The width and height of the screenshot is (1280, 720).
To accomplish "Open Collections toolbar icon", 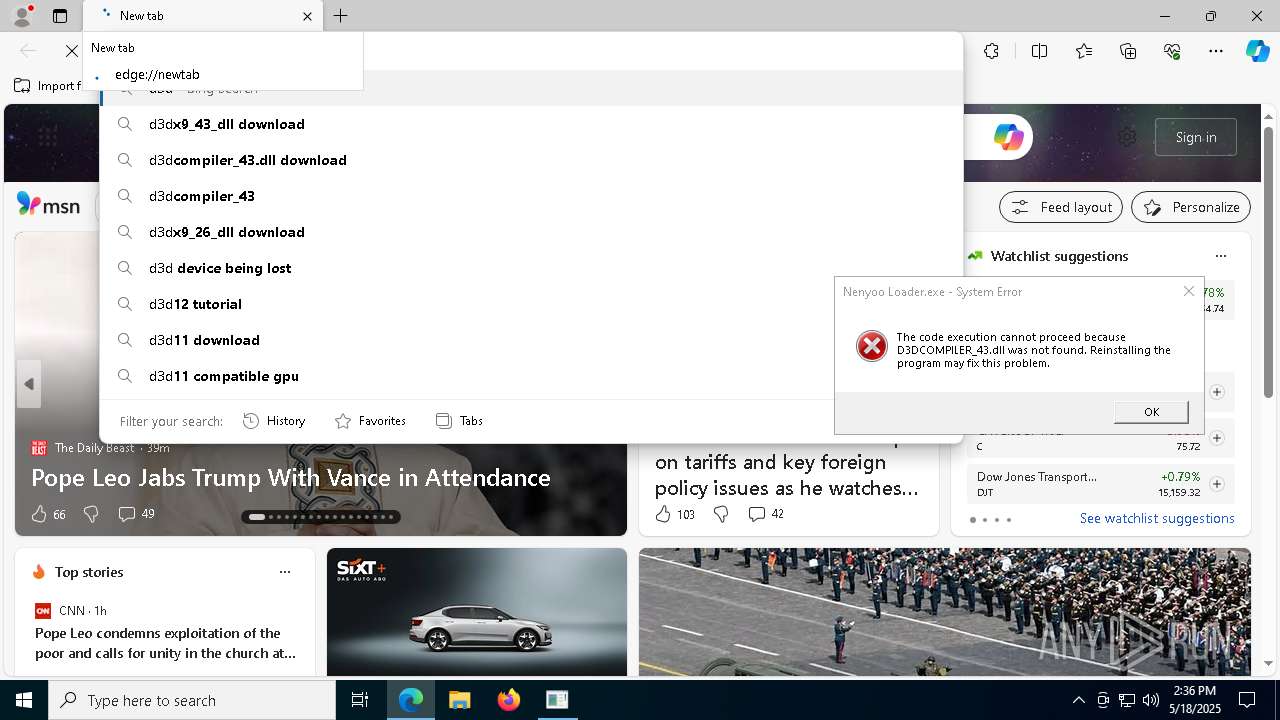I will tap(1128, 51).
